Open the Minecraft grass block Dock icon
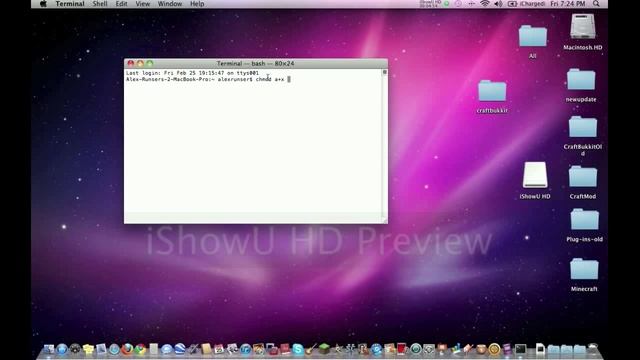Viewport: 640px width, 360px height. point(324,349)
